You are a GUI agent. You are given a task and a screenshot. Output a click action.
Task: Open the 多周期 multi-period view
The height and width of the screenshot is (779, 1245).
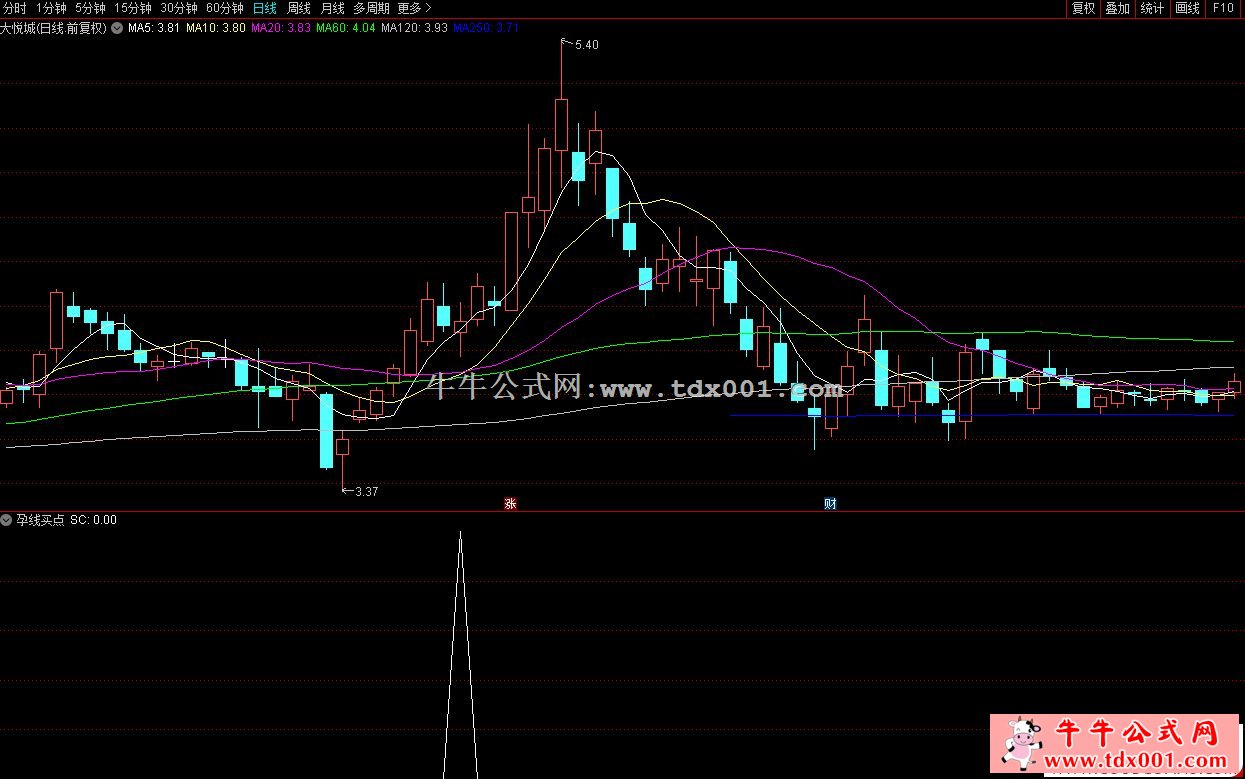tap(371, 8)
